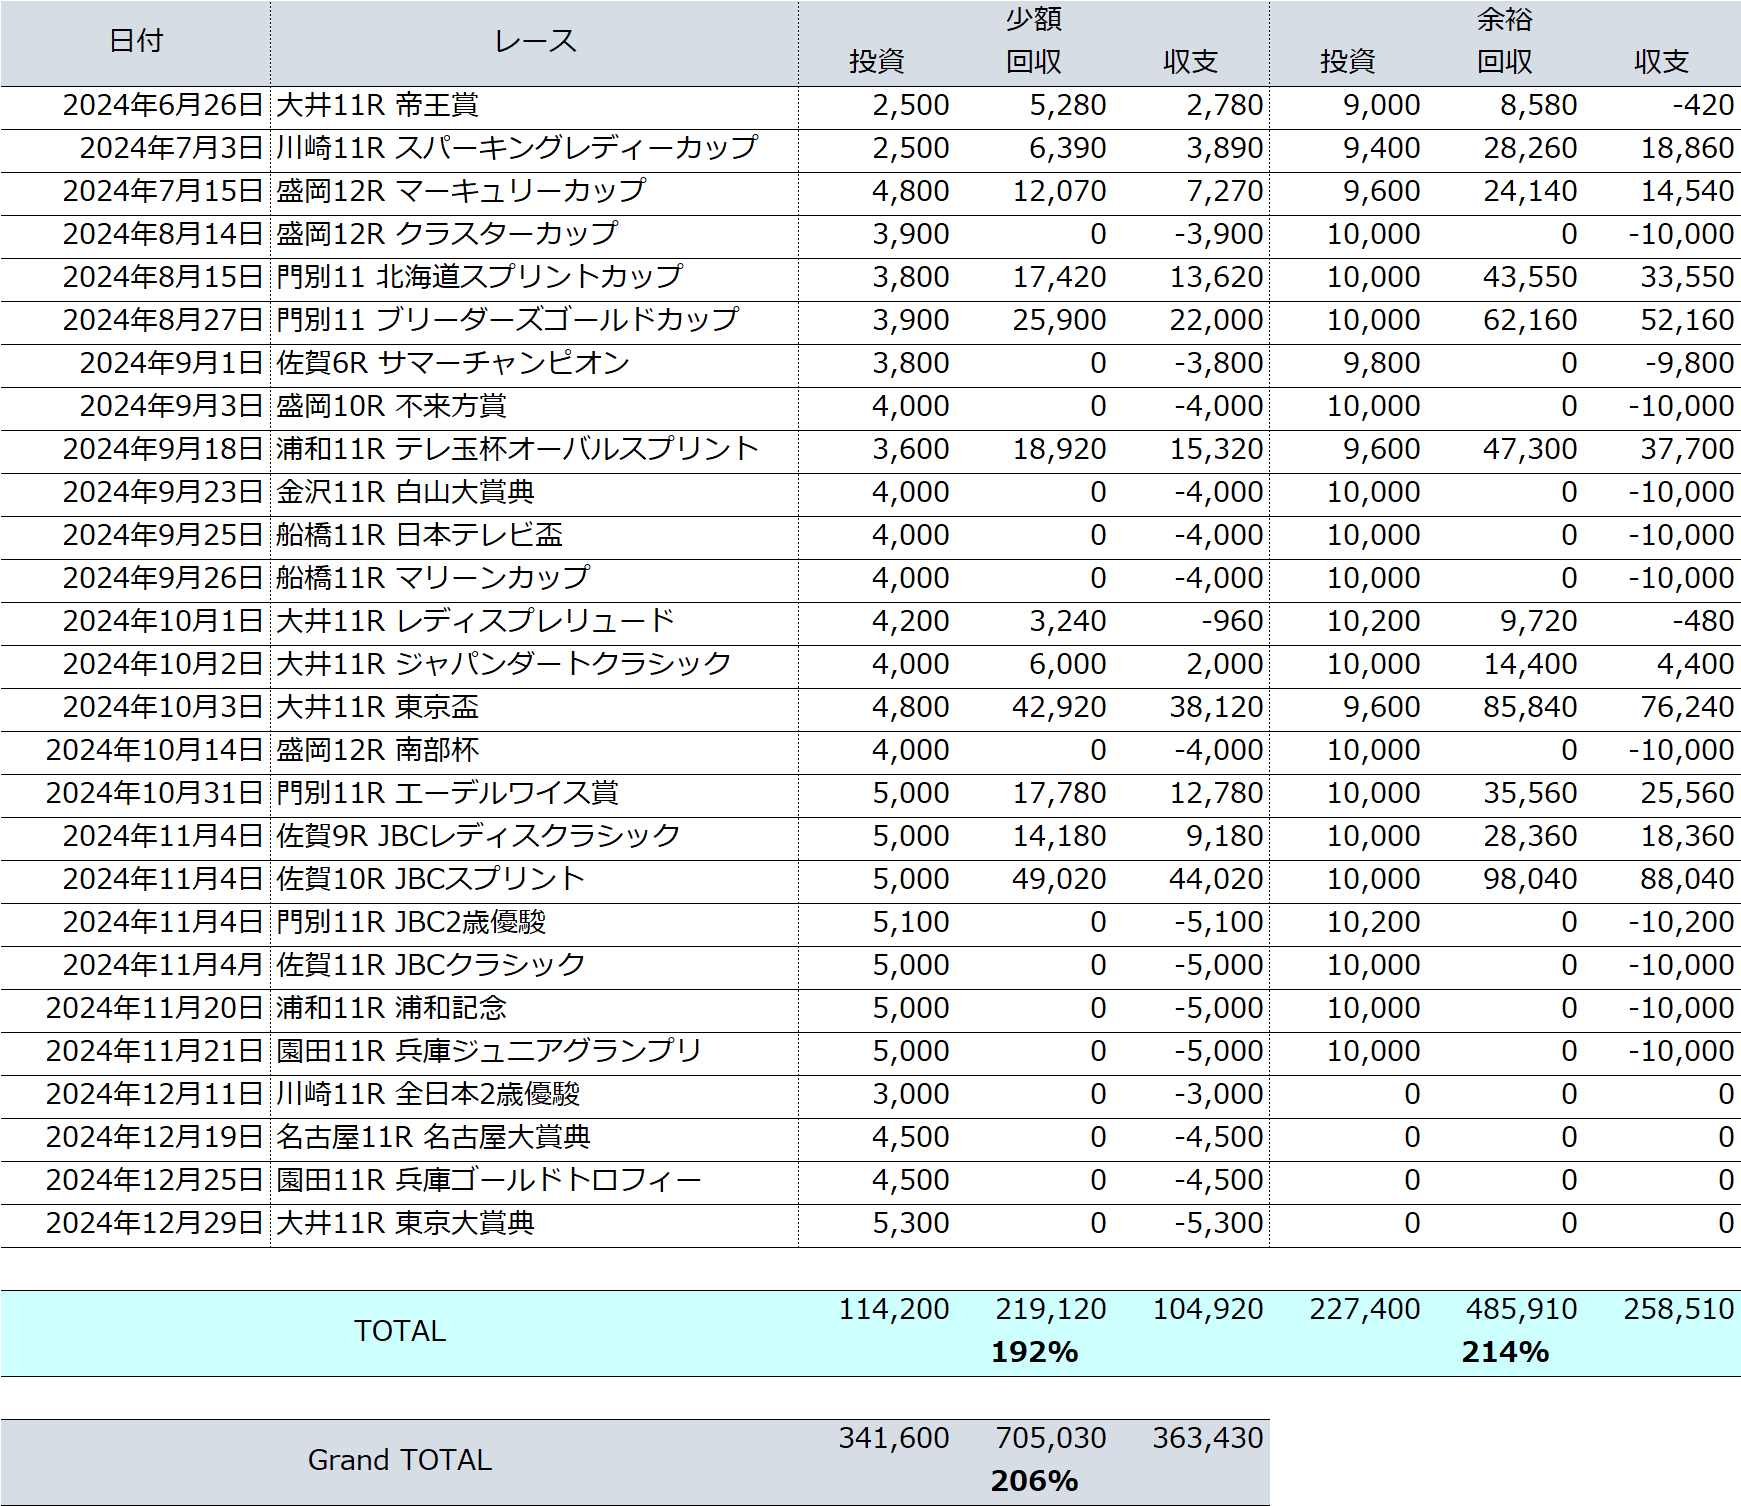Select 船橋11R 日本テレビ盃 cell

click(419, 535)
